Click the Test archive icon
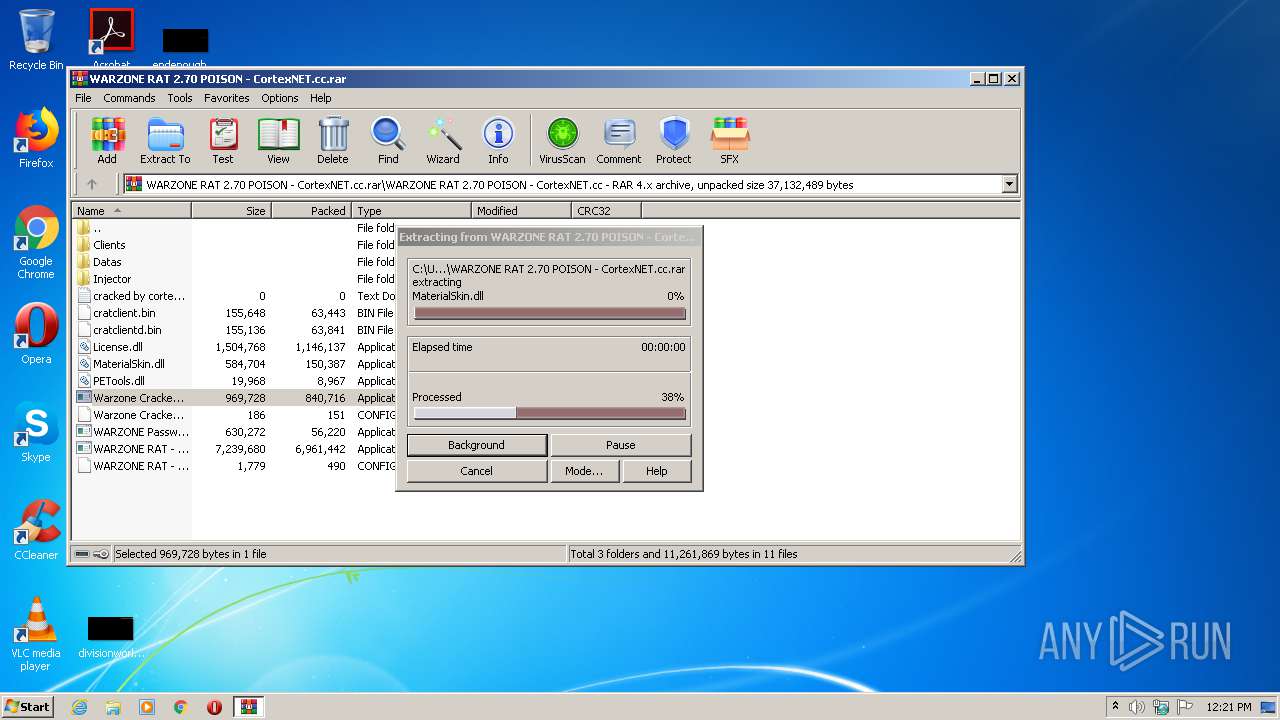The image size is (1280, 720). [x=223, y=141]
